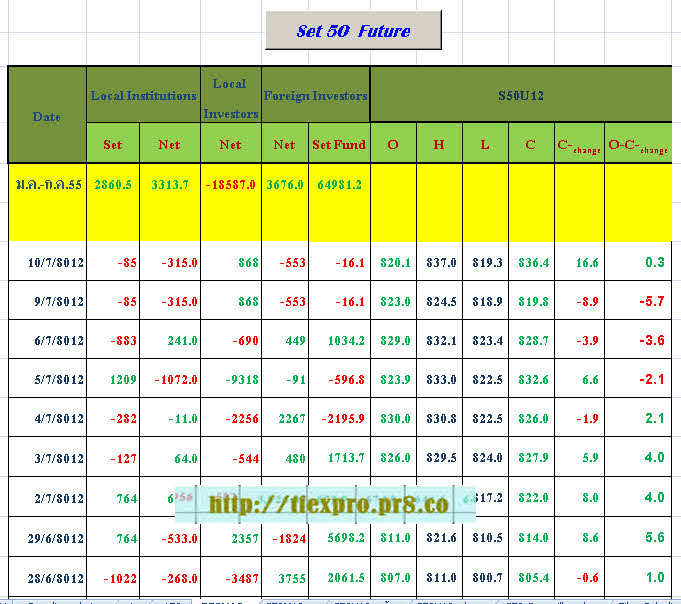Select the Local Institutions header cell
681x604 pixels.
click(143, 96)
